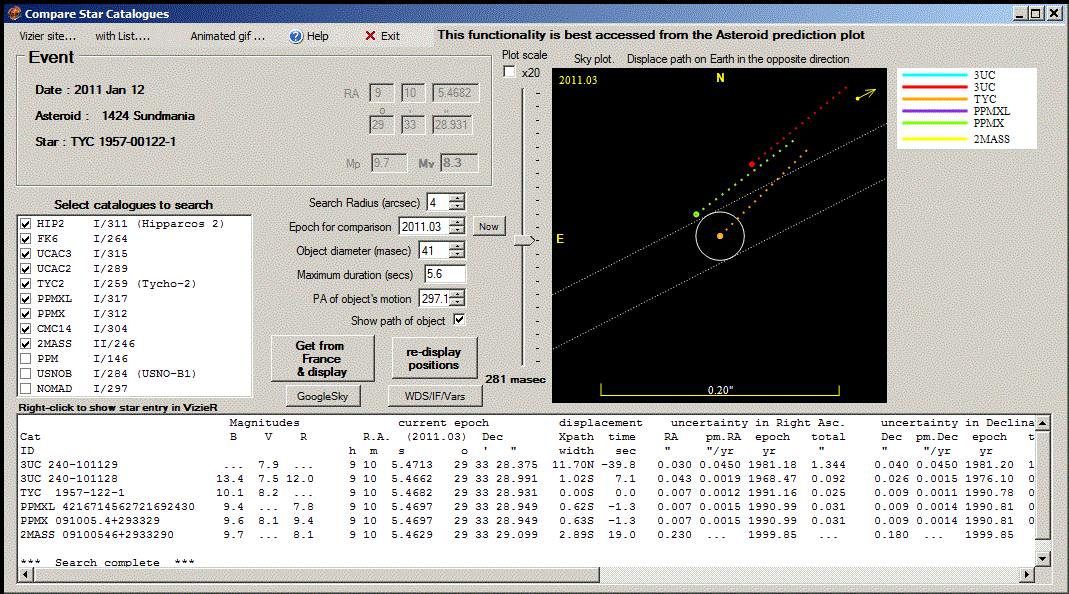Click Get from France & display button
The width and height of the screenshot is (1069, 594).
pyautogui.click(x=321, y=358)
